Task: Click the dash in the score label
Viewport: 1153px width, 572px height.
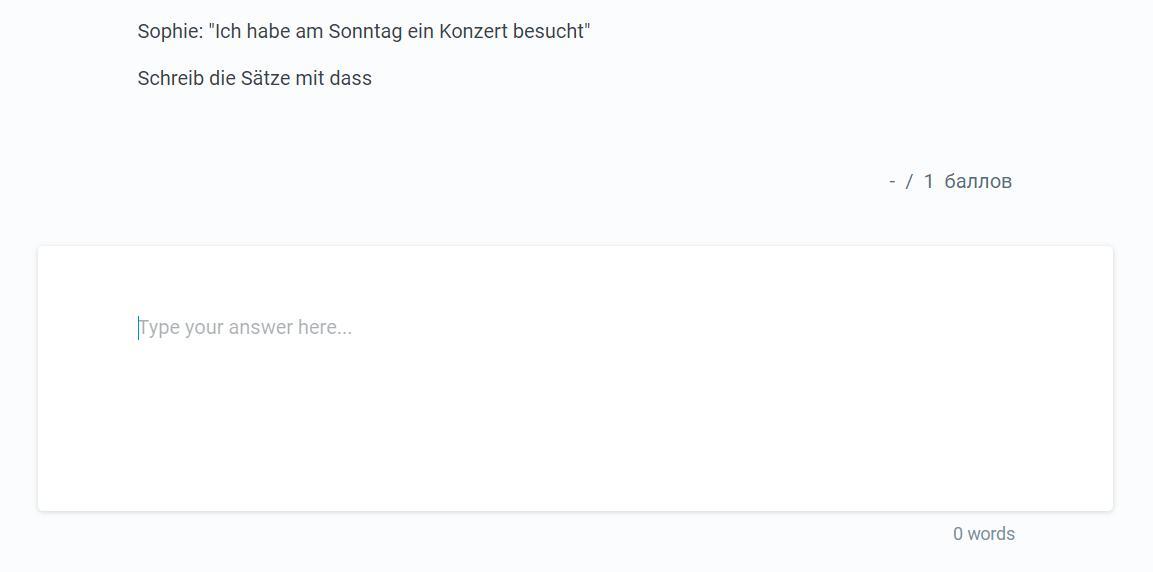Action: point(891,181)
